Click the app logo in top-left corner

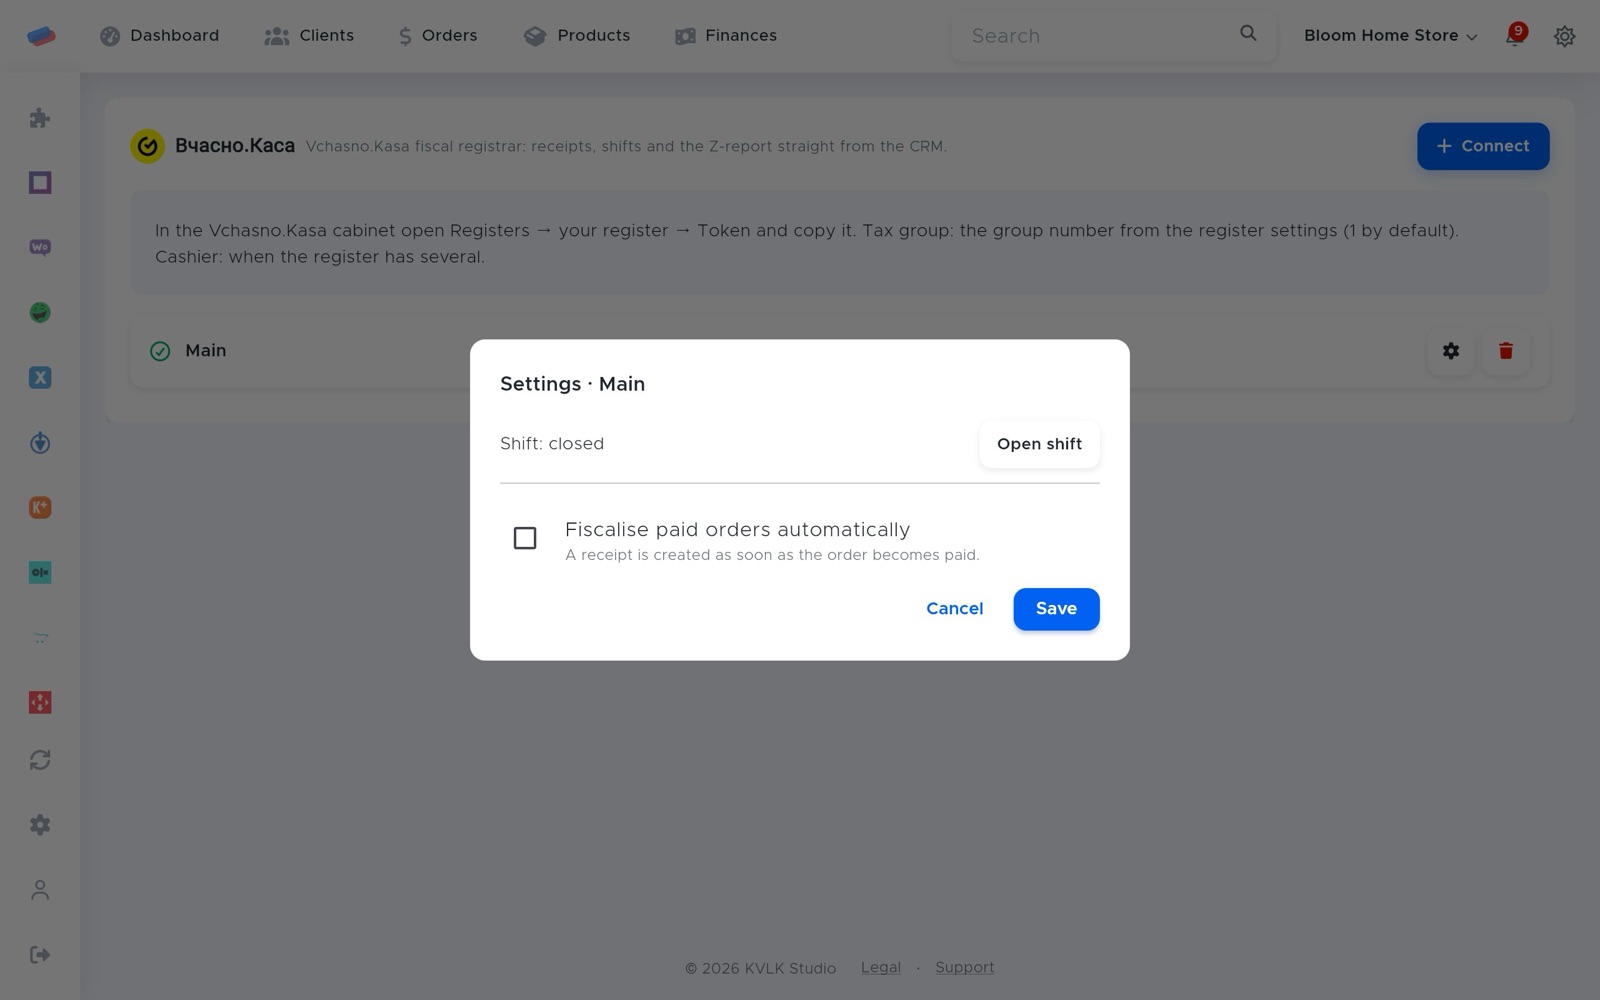click(41, 36)
